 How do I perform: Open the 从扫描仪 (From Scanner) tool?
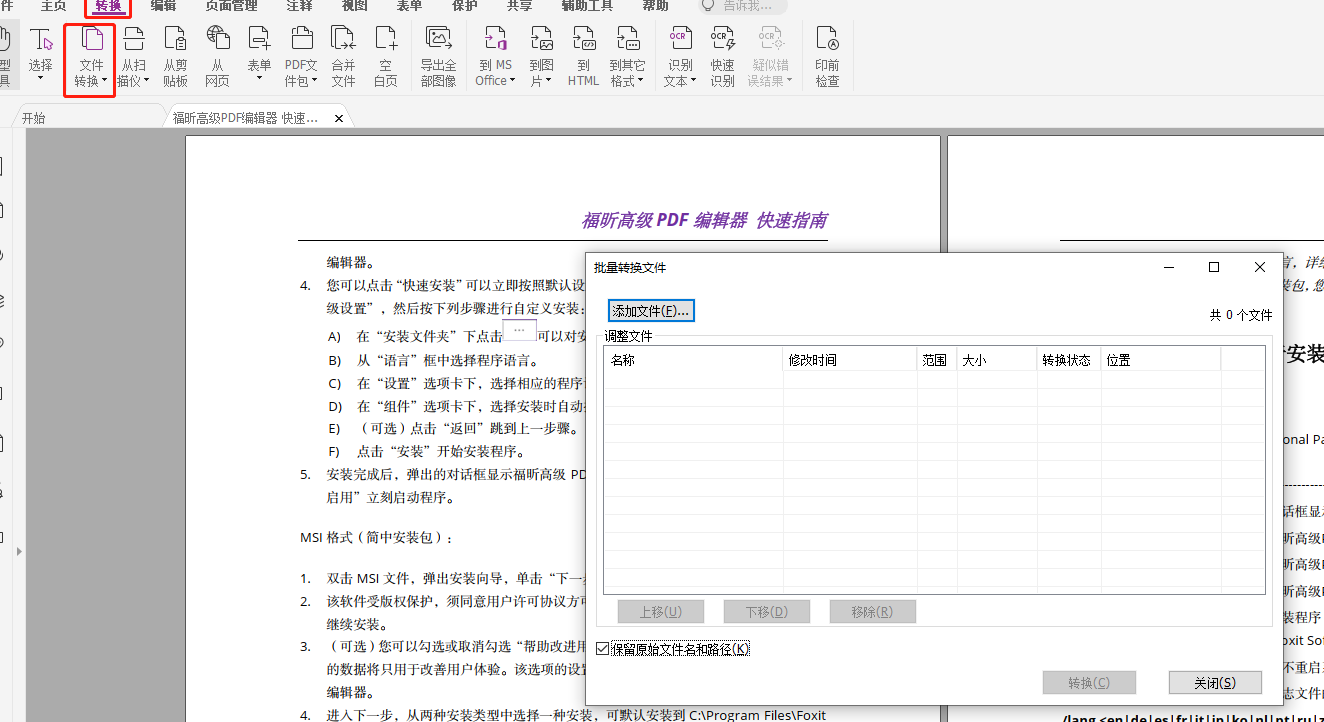click(x=133, y=57)
